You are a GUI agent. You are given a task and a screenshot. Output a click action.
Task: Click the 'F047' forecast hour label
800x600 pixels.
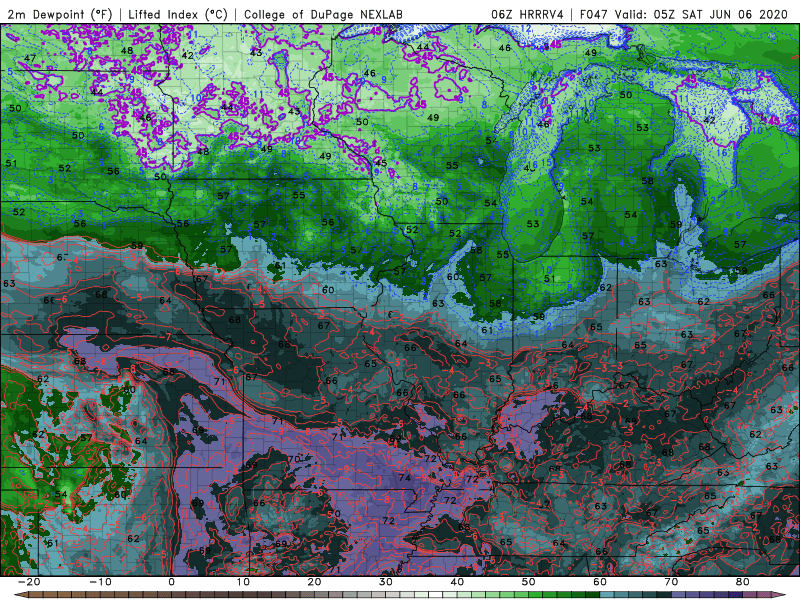(x=593, y=14)
